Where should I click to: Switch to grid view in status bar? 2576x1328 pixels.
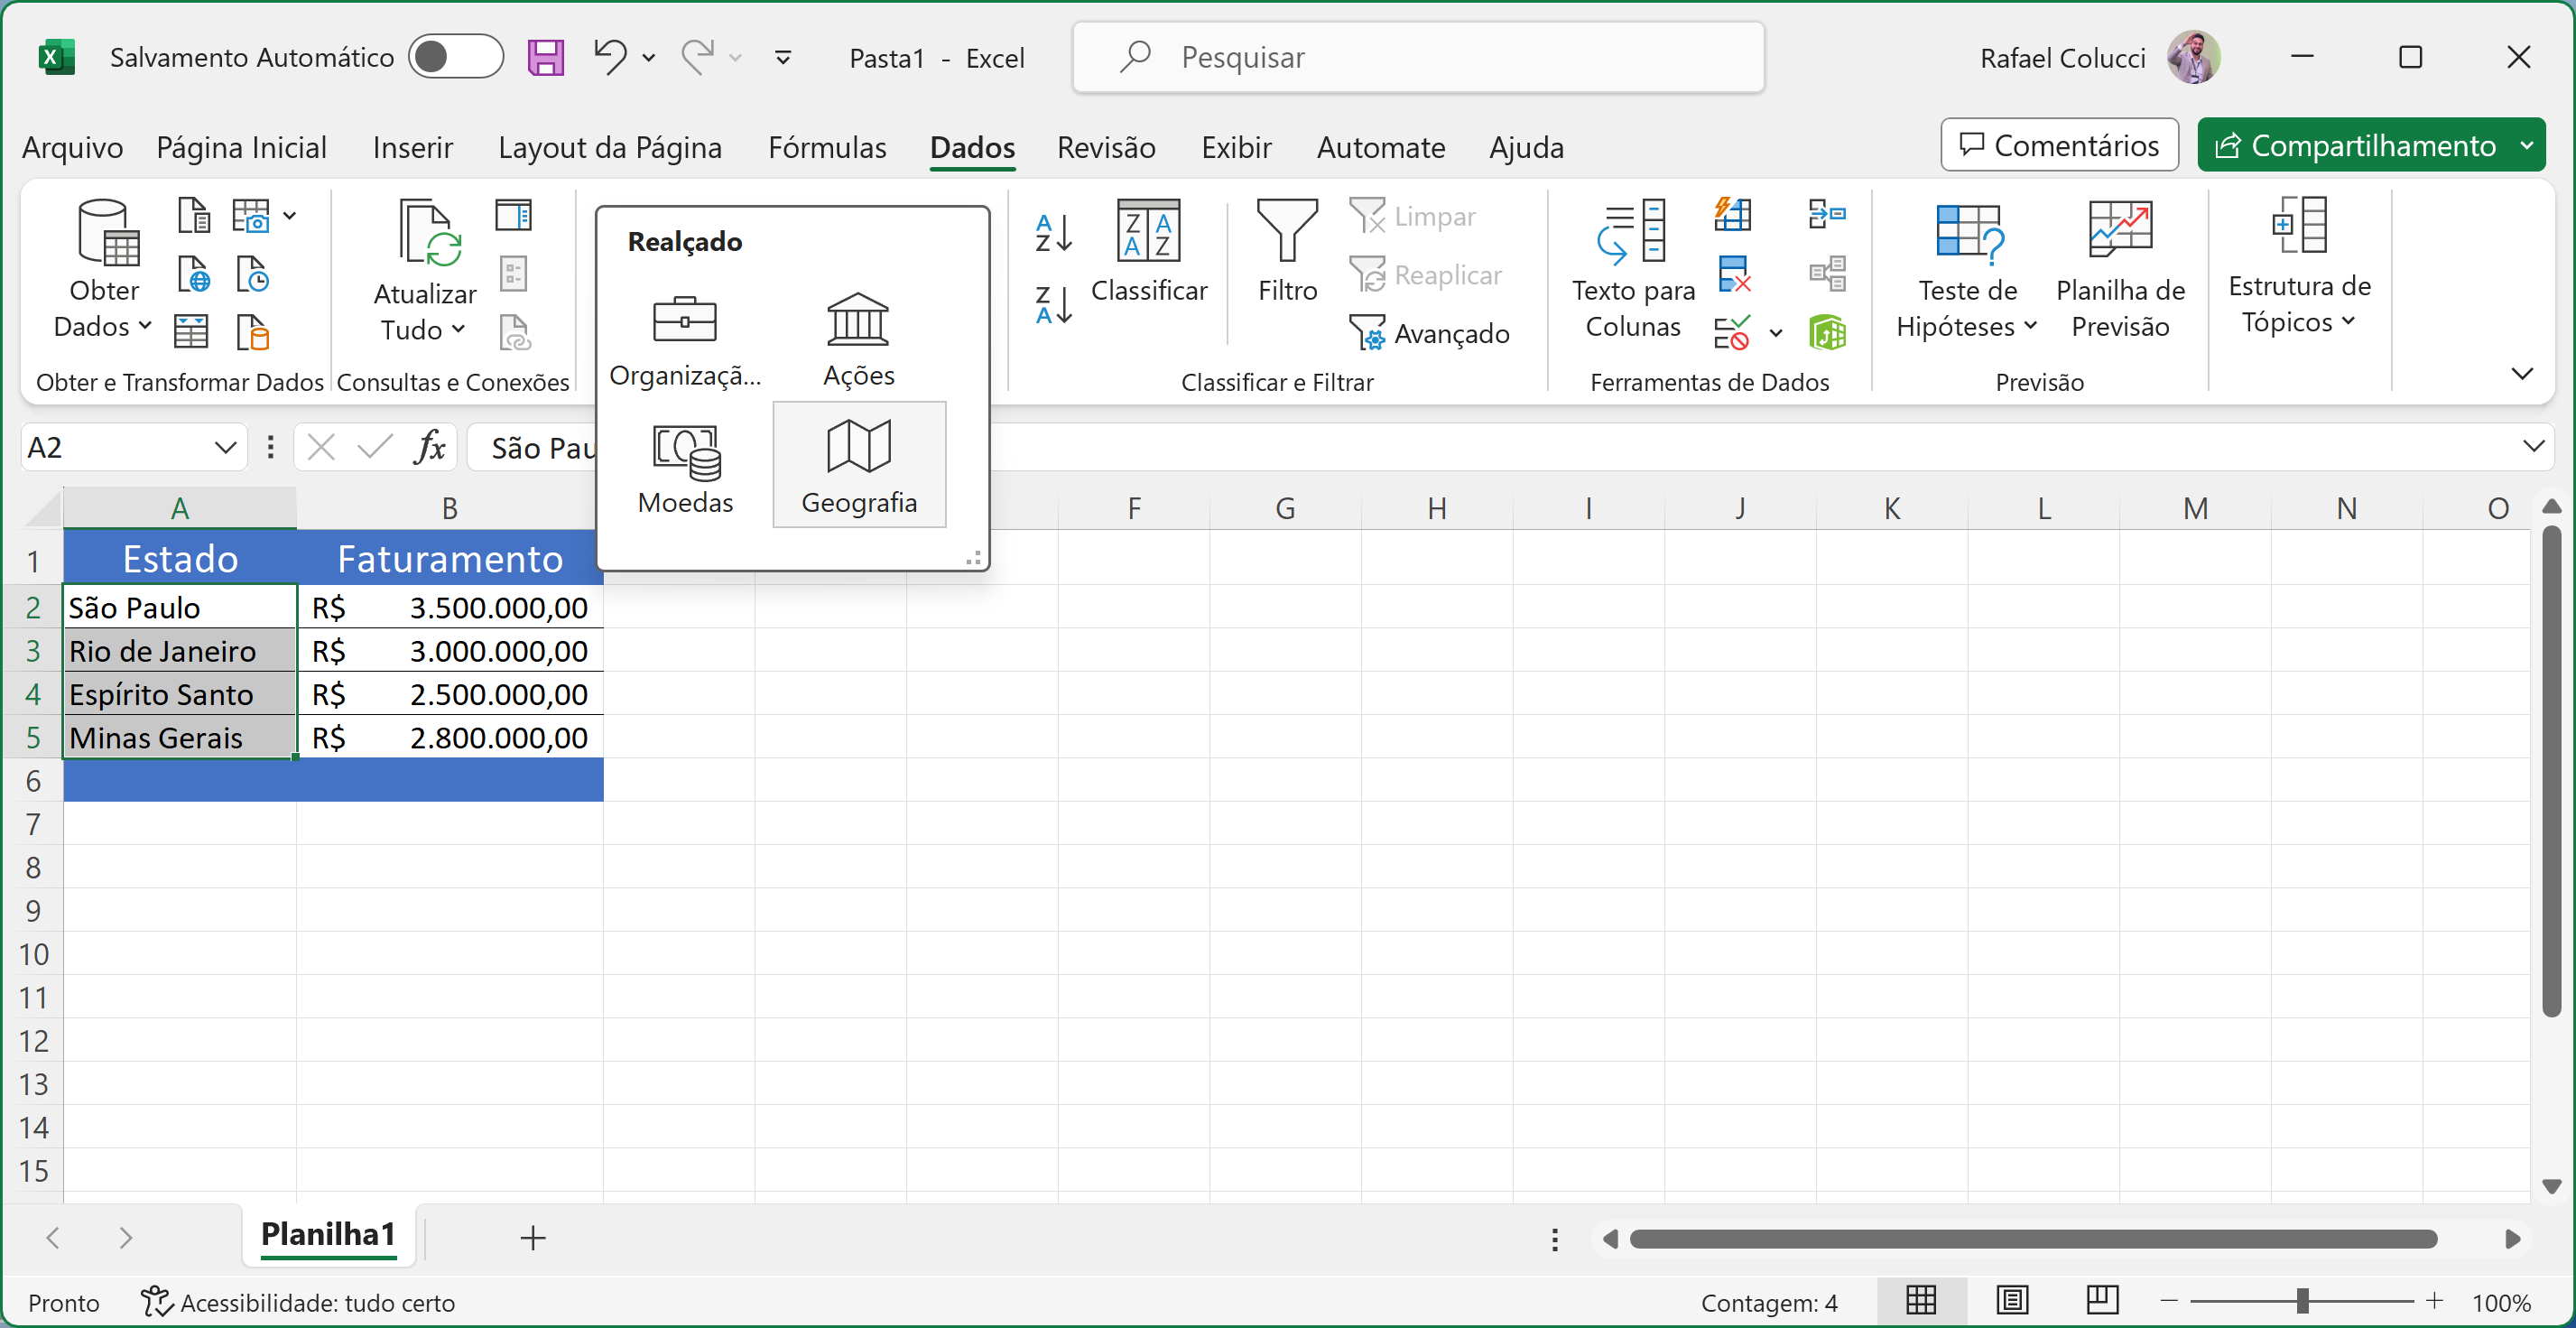click(1921, 1301)
